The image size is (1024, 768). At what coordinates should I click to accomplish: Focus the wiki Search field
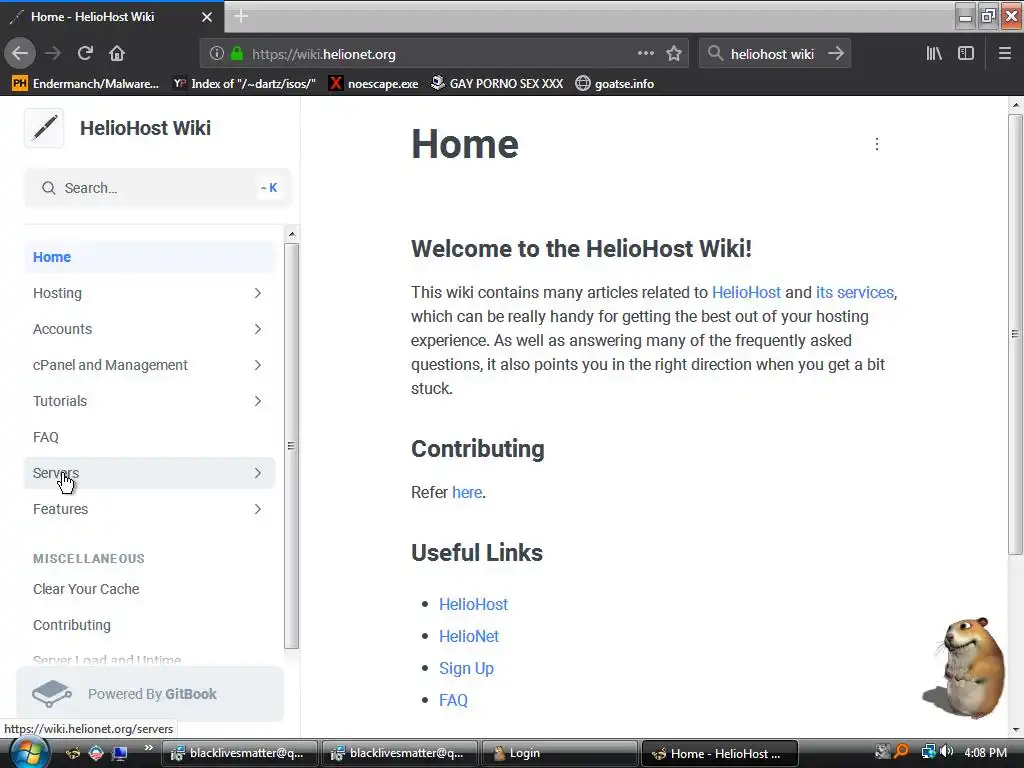(157, 188)
